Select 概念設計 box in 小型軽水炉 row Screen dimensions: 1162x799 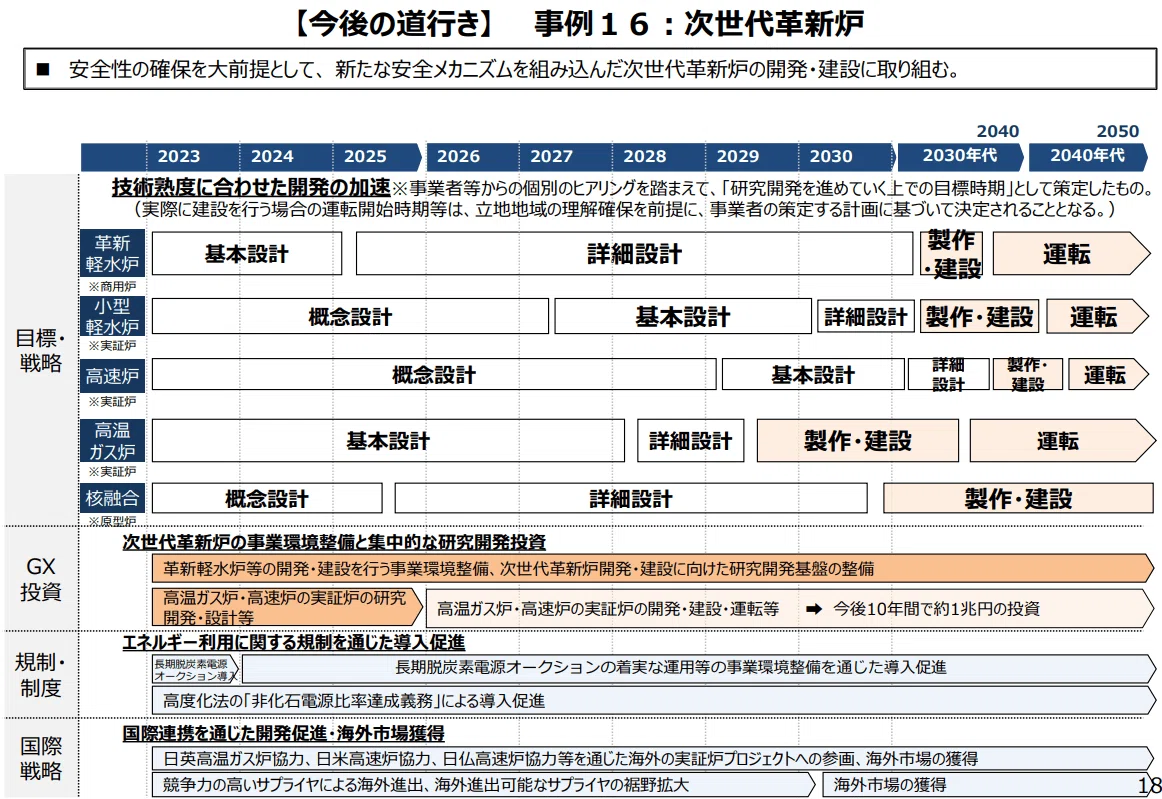tap(350, 316)
